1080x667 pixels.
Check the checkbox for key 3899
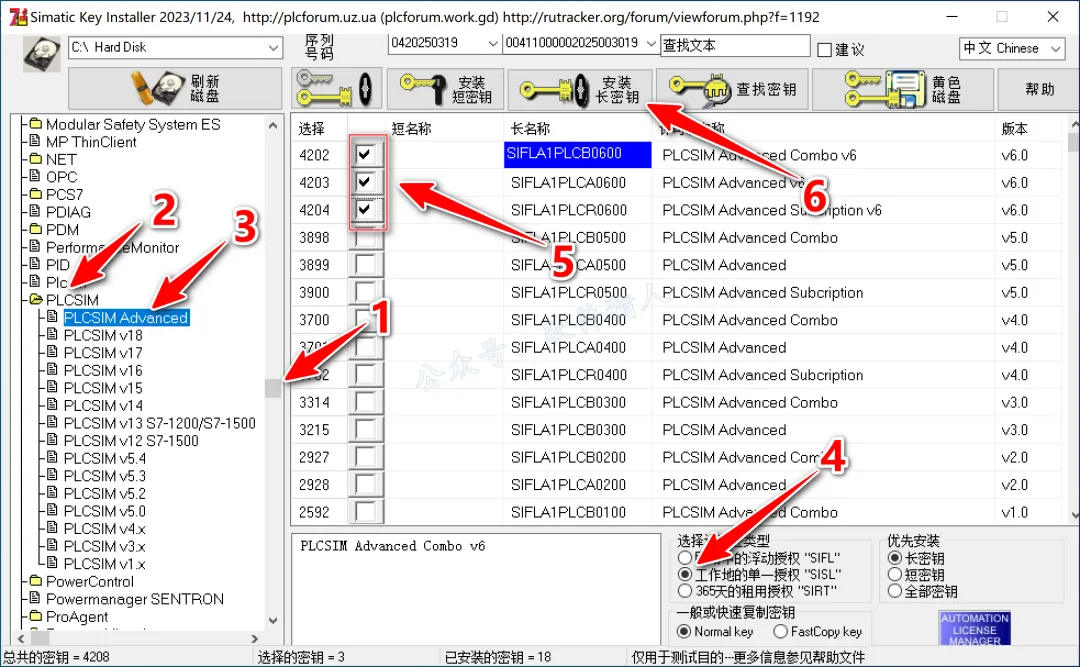pyautogui.click(x=365, y=265)
